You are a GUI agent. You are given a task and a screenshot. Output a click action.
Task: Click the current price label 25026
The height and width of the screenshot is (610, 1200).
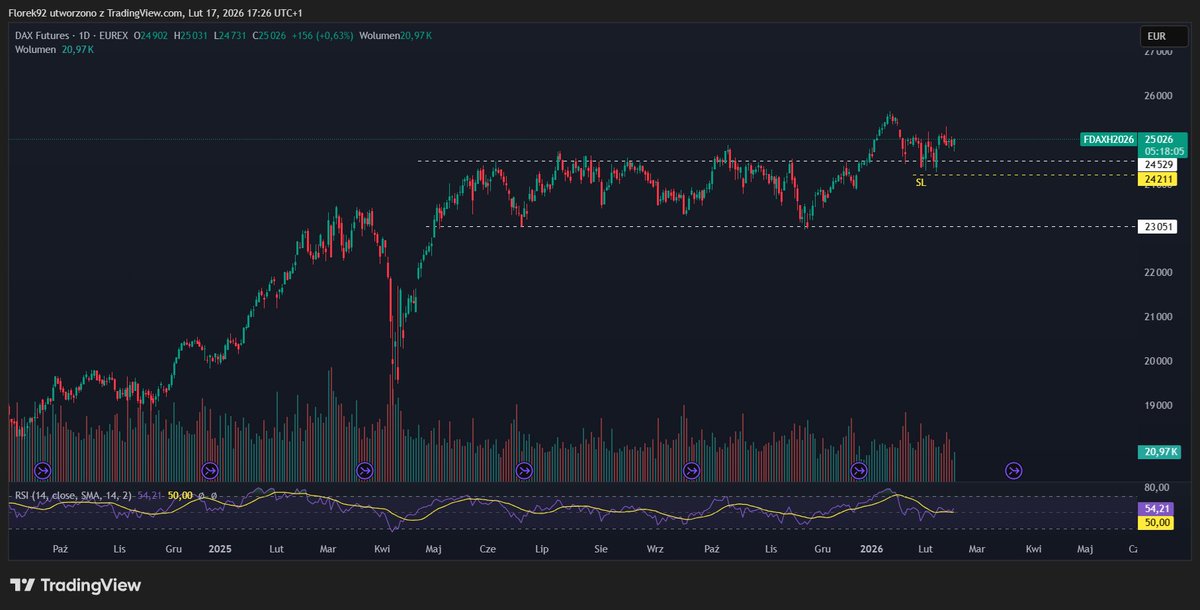(x=1163, y=139)
